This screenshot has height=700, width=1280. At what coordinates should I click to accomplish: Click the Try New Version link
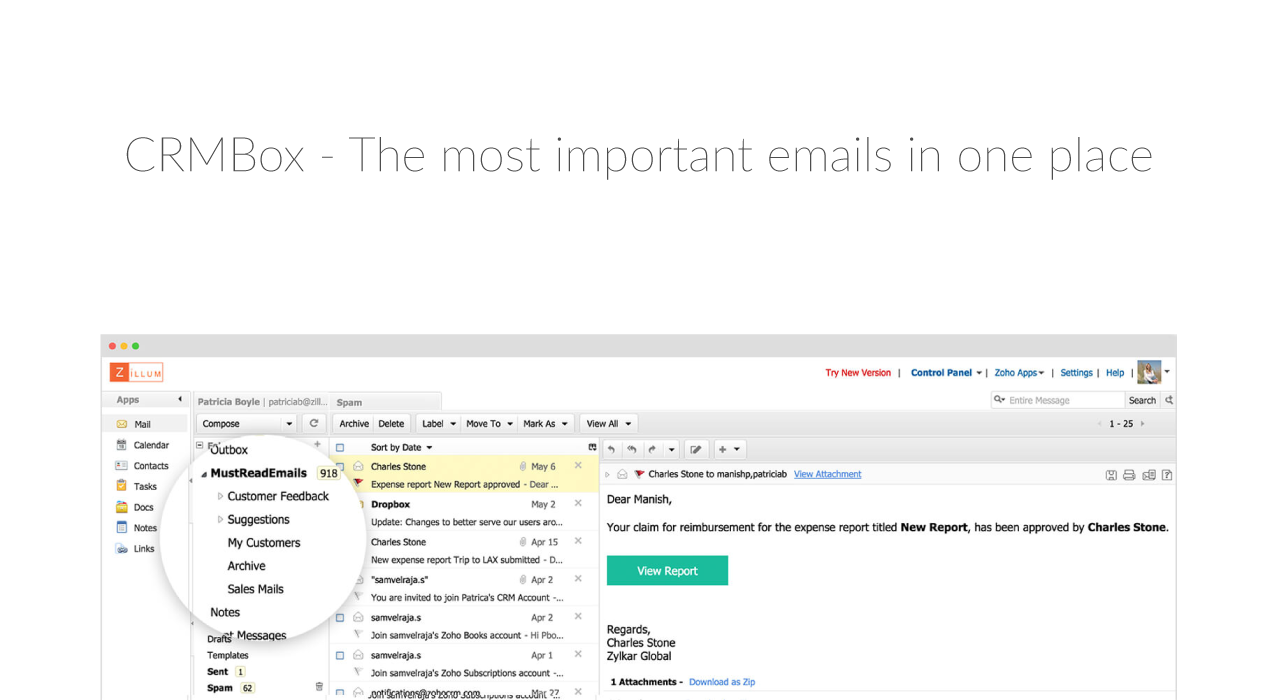(x=858, y=373)
